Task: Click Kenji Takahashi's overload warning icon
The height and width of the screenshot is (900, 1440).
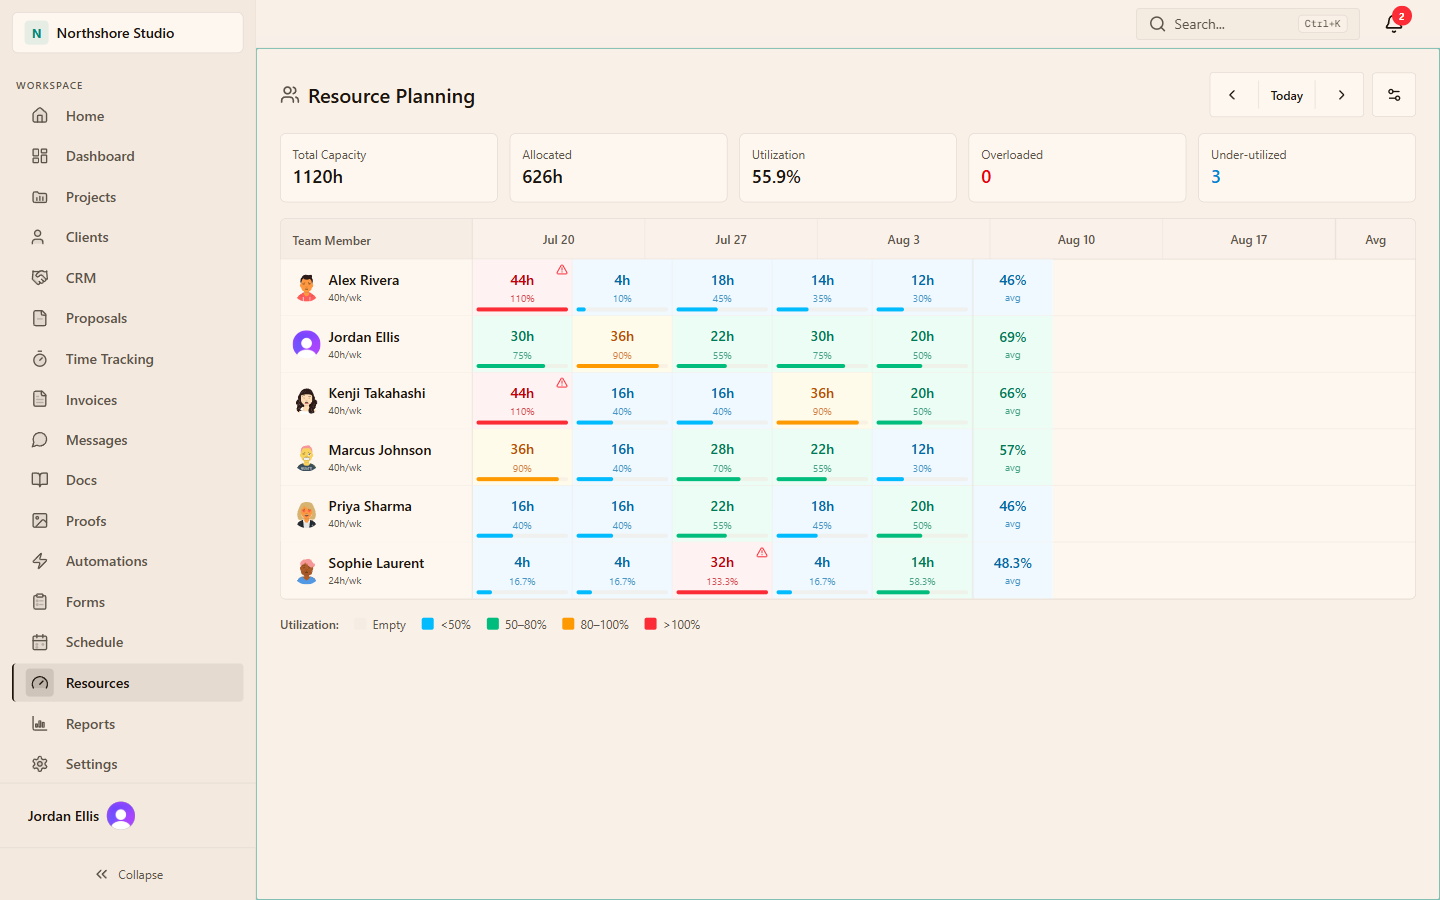Action: click(x=562, y=383)
